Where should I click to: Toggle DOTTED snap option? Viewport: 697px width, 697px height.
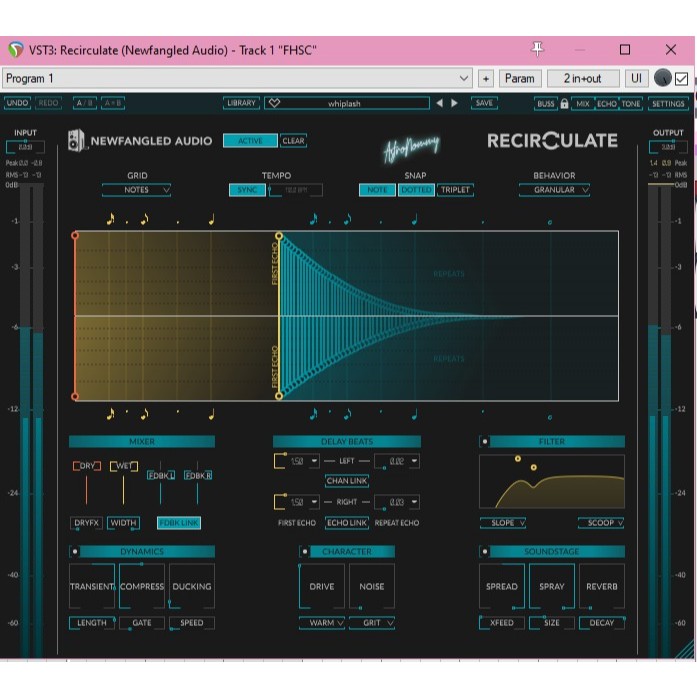[416, 190]
